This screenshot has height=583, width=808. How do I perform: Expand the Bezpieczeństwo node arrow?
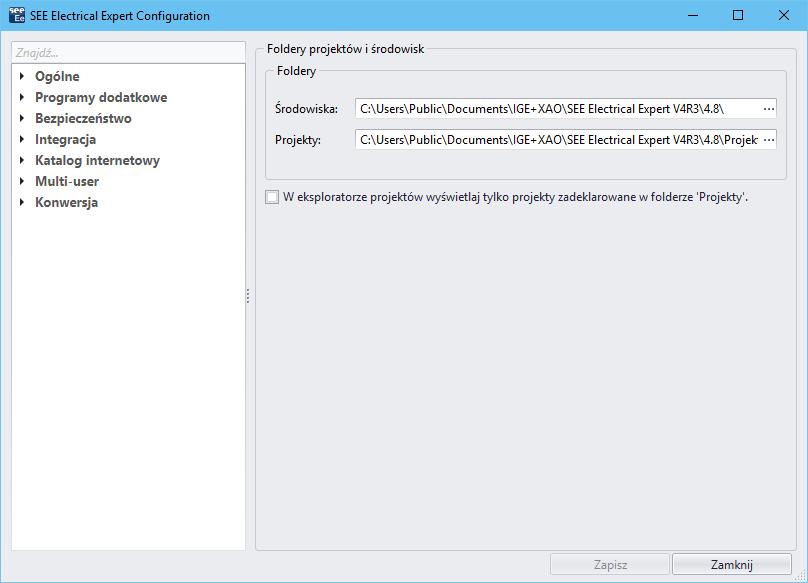[x=22, y=118]
